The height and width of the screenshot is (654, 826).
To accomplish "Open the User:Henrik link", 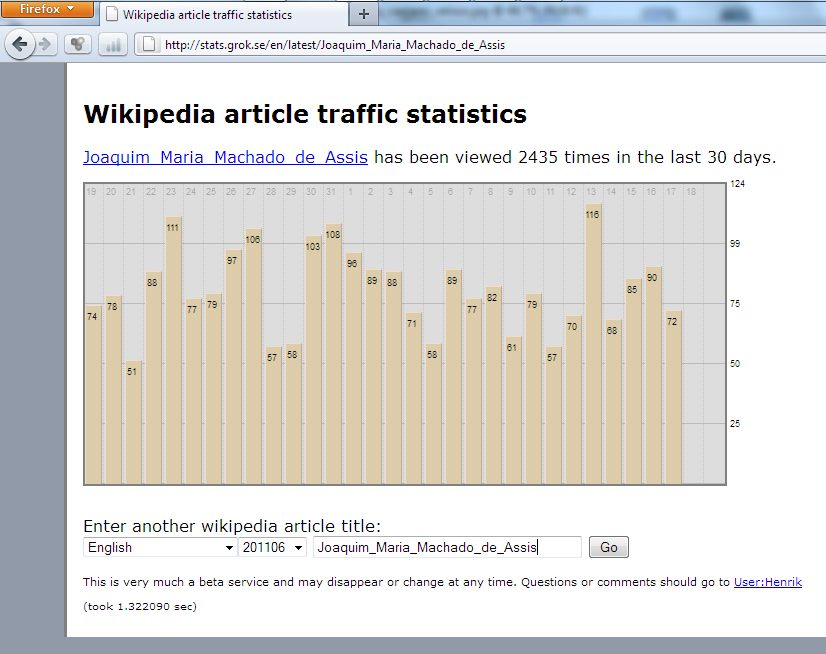I will coord(767,582).
